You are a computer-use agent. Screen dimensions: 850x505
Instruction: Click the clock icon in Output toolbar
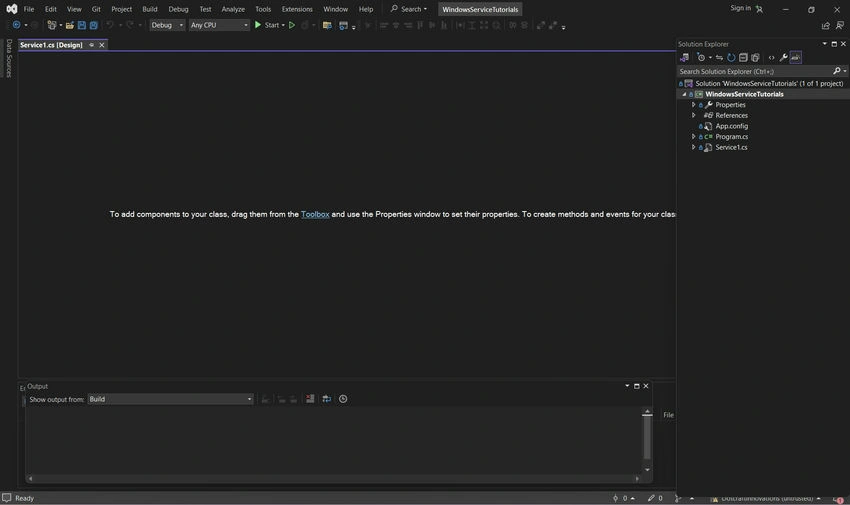[x=343, y=399]
